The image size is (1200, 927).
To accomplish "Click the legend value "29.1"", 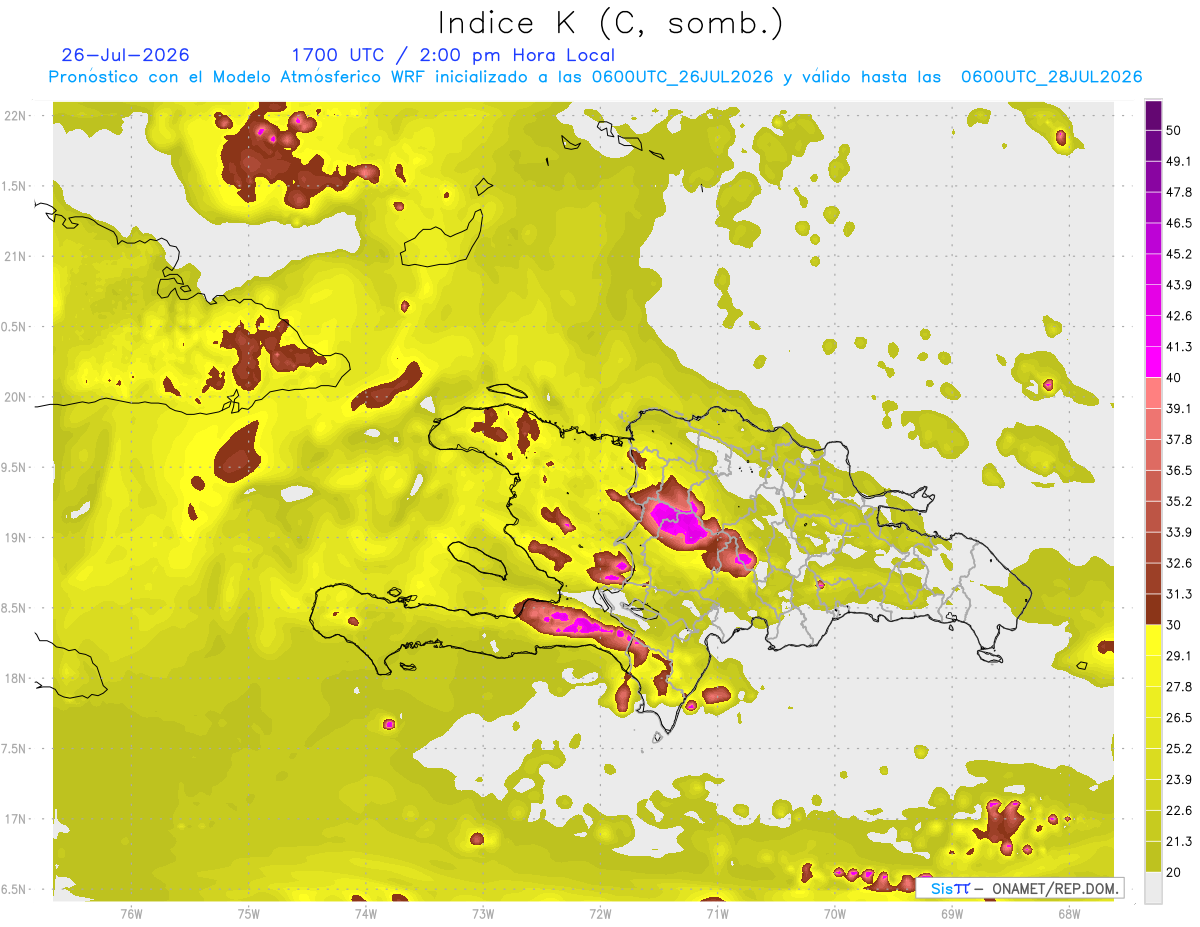I will pyautogui.click(x=1179, y=656).
